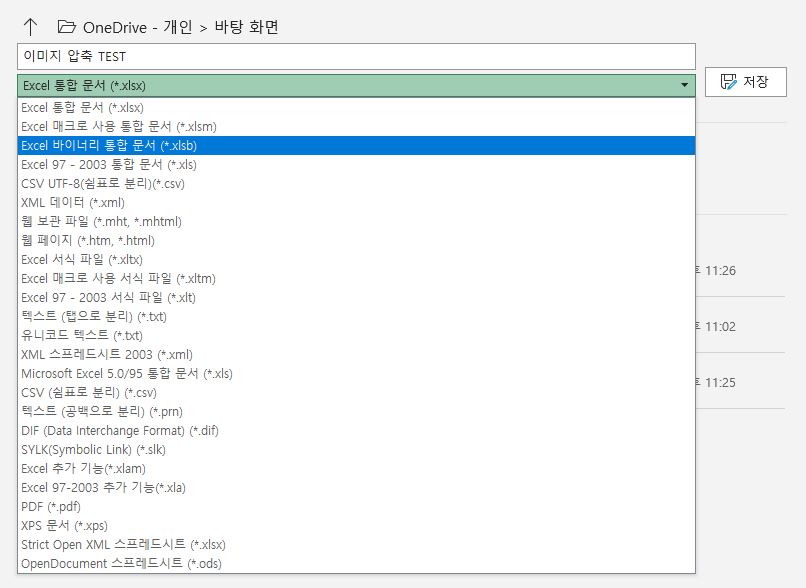Select PDF (*.pdf) format
Viewport: 806px width, 588px height.
pos(356,507)
